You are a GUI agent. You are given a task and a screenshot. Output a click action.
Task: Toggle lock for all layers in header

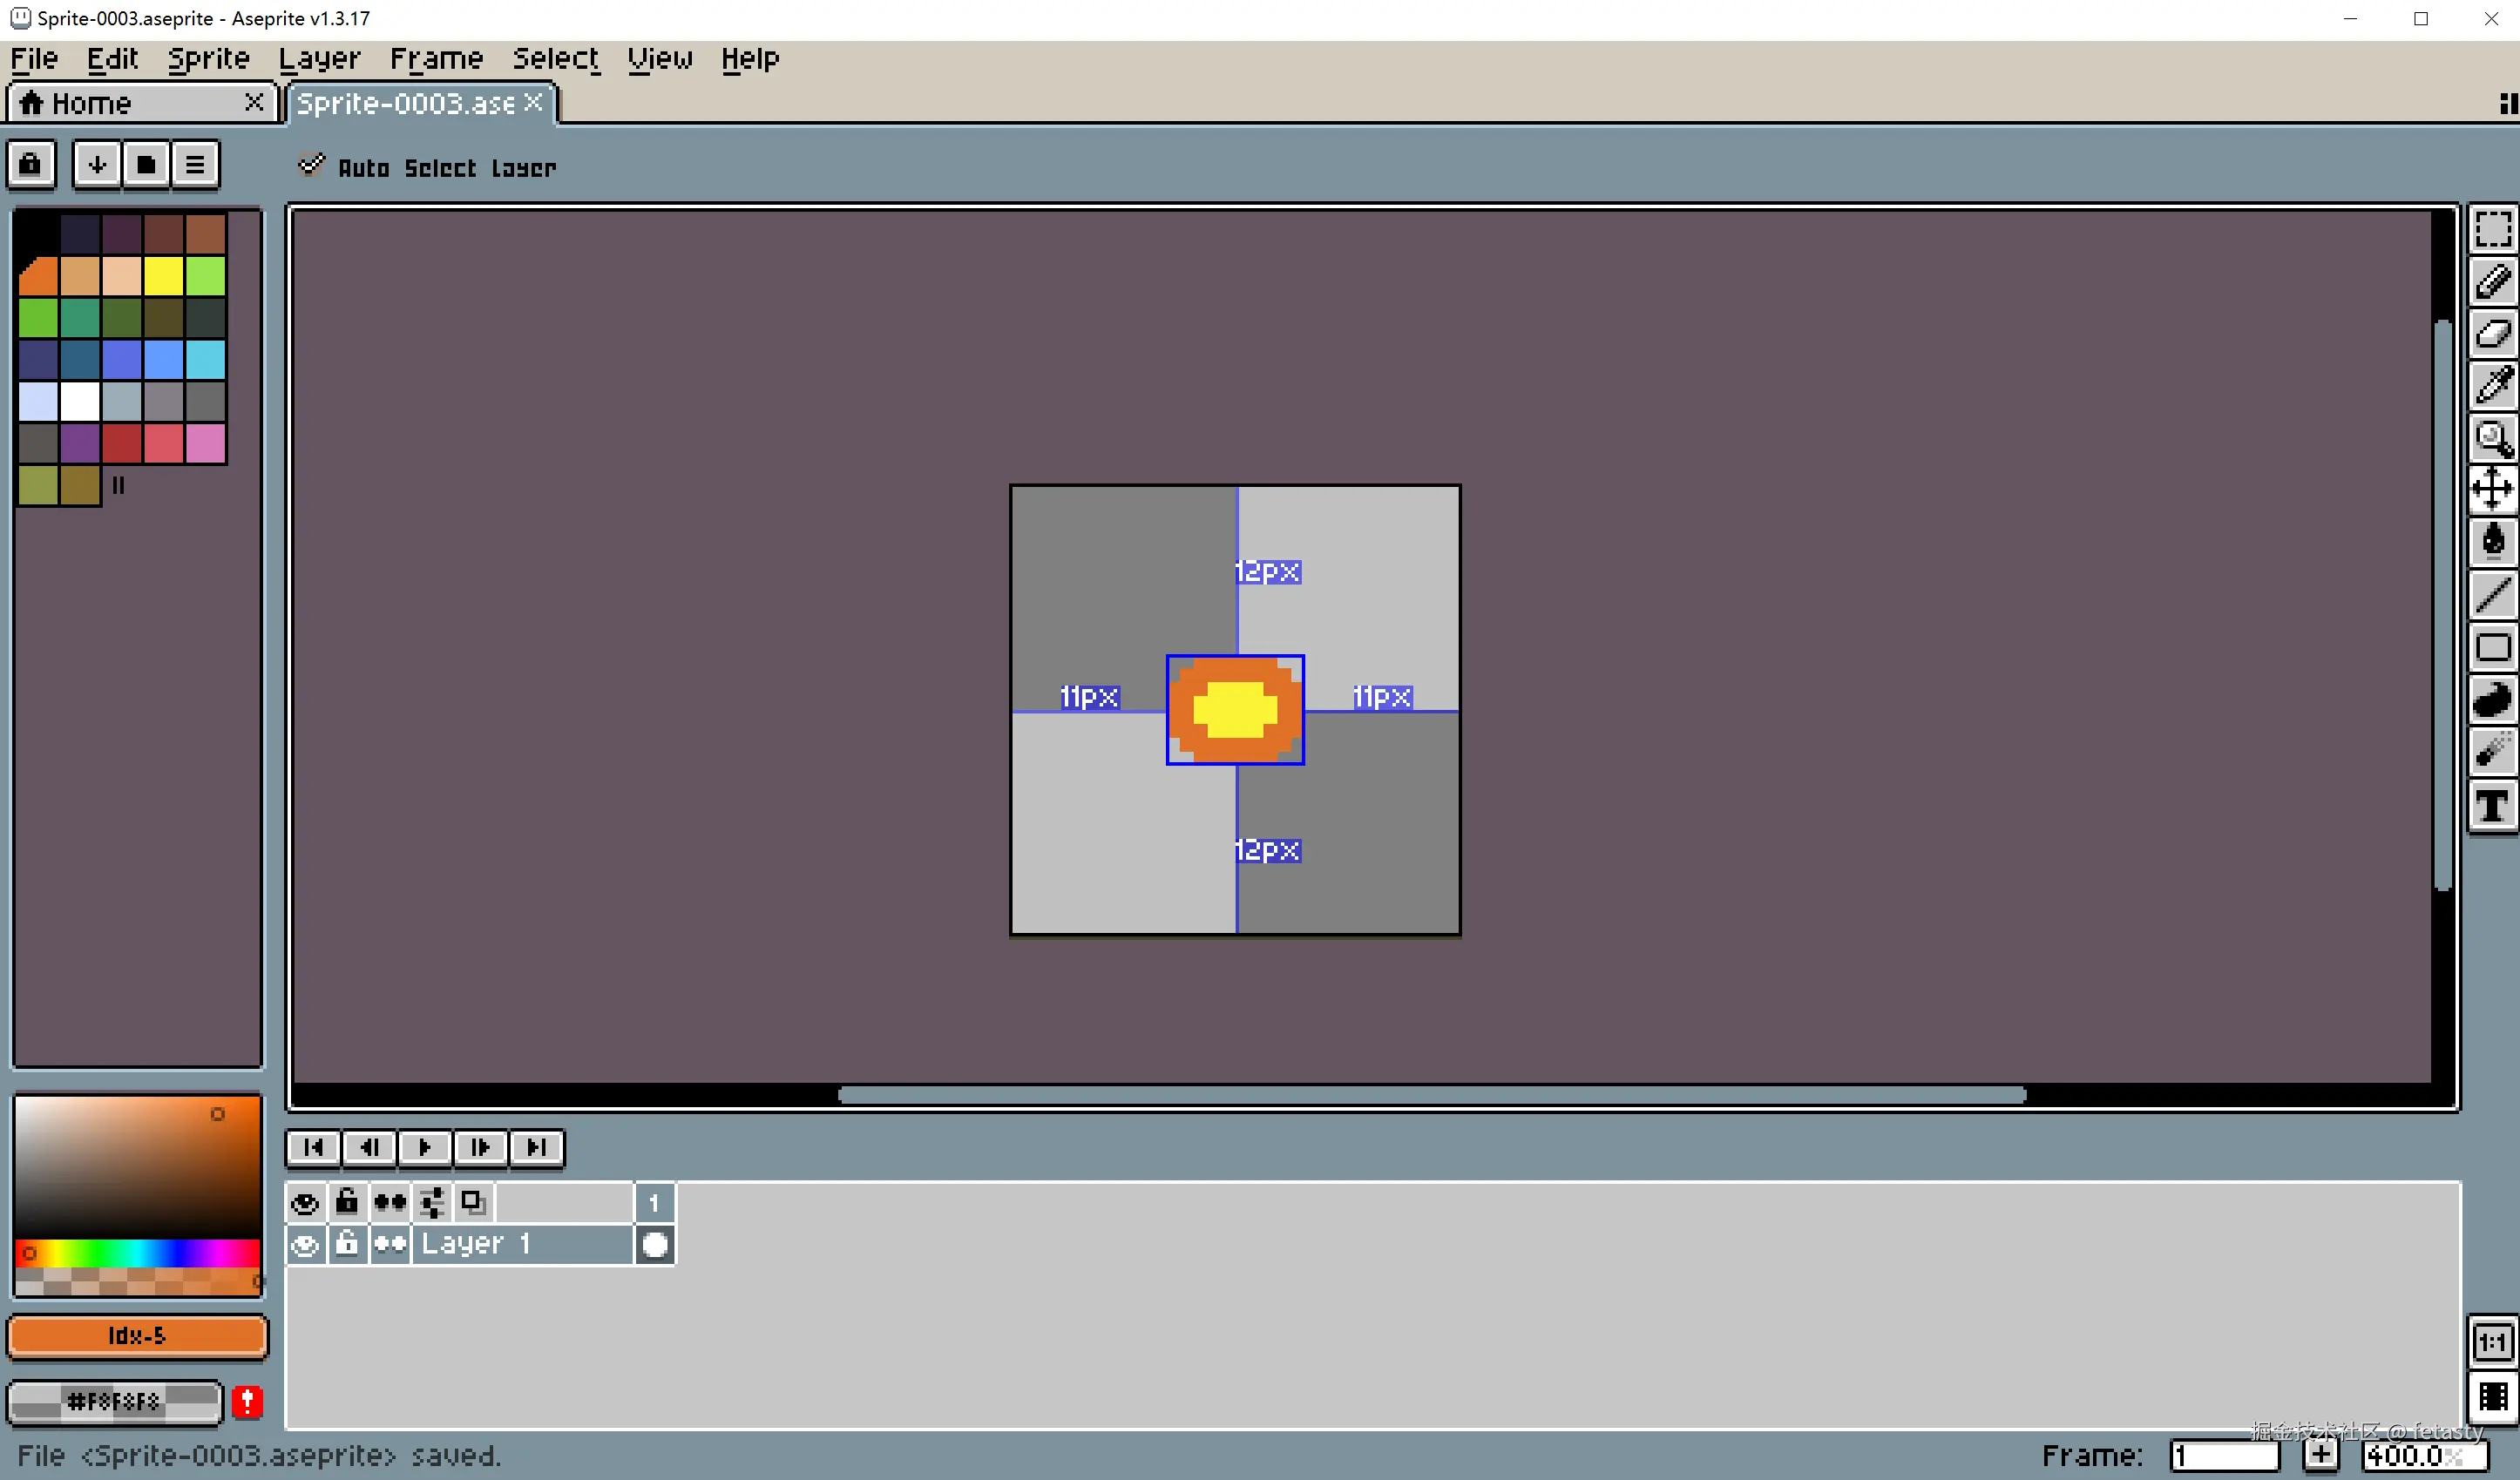pyautogui.click(x=347, y=1201)
